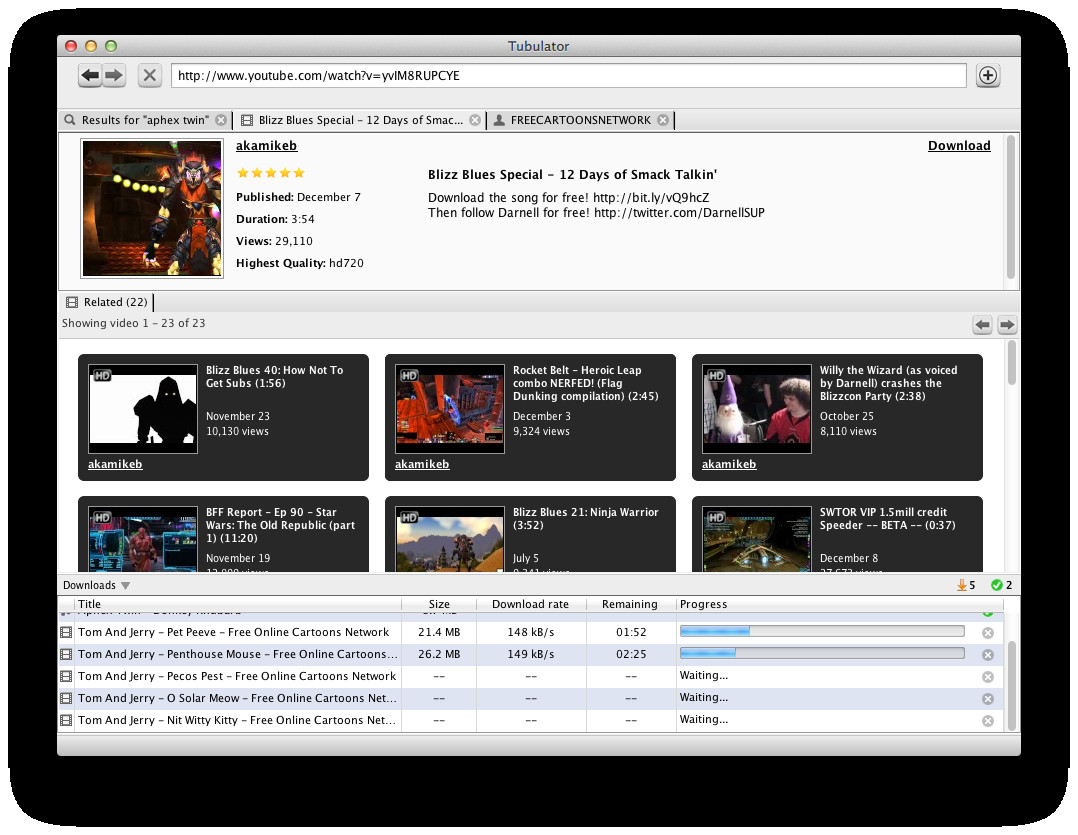The image size is (1078, 835).
Task: Click akamikeb link under Willy the Wizard card
Action: tap(729, 464)
